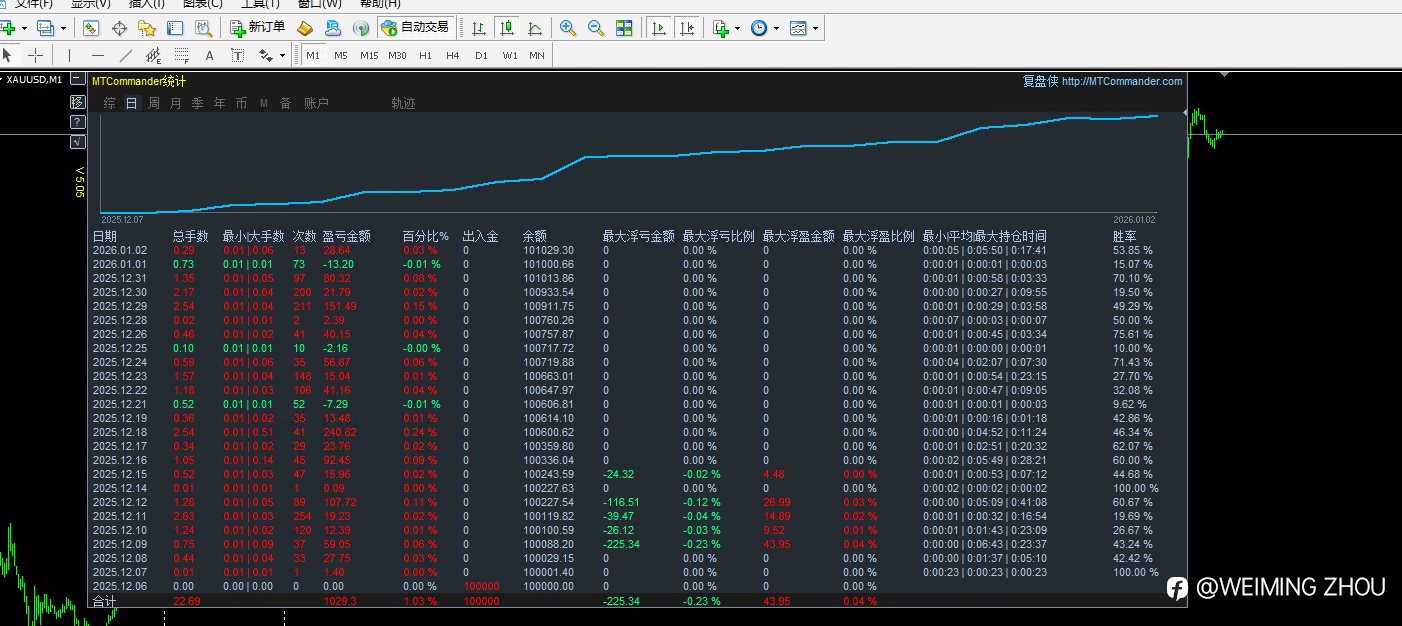Viewport: 1402px width, 626px height.
Task: Open the 轨迹 track tab
Action: click(x=403, y=103)
